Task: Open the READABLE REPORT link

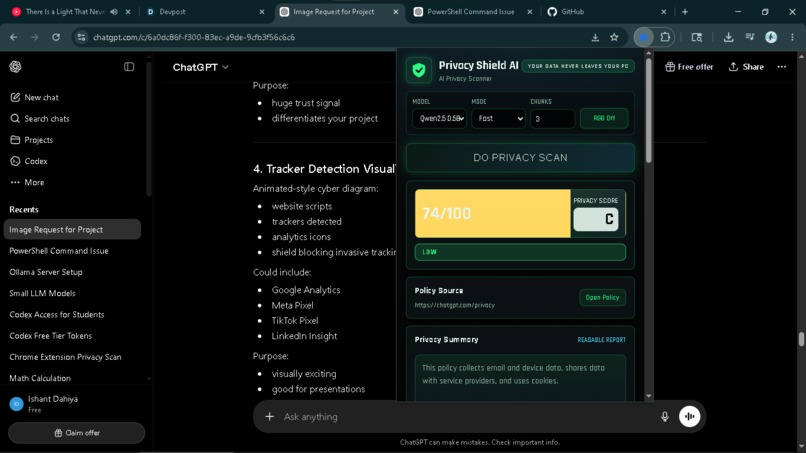Action: (601, 340)
